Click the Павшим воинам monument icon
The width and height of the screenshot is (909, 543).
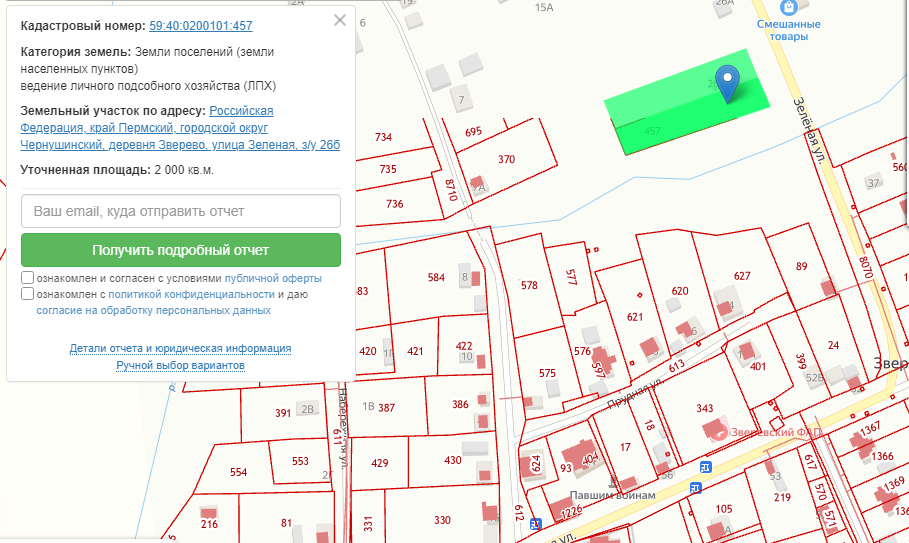(613, 481)
